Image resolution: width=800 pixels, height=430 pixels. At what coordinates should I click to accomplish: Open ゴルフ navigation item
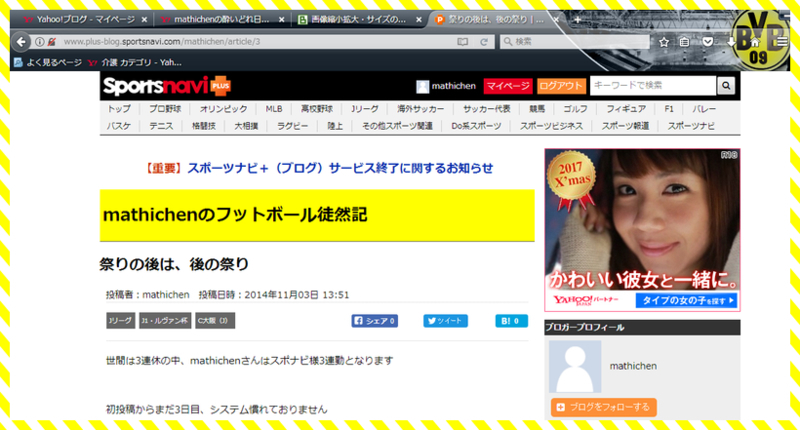[x=576, y=109]
